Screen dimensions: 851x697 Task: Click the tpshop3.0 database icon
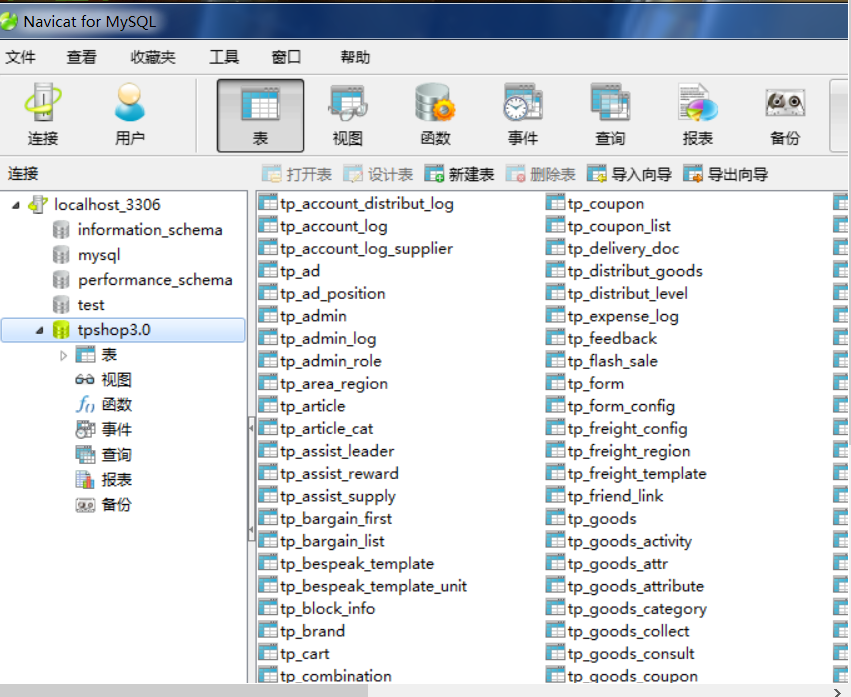pos(61,330)
